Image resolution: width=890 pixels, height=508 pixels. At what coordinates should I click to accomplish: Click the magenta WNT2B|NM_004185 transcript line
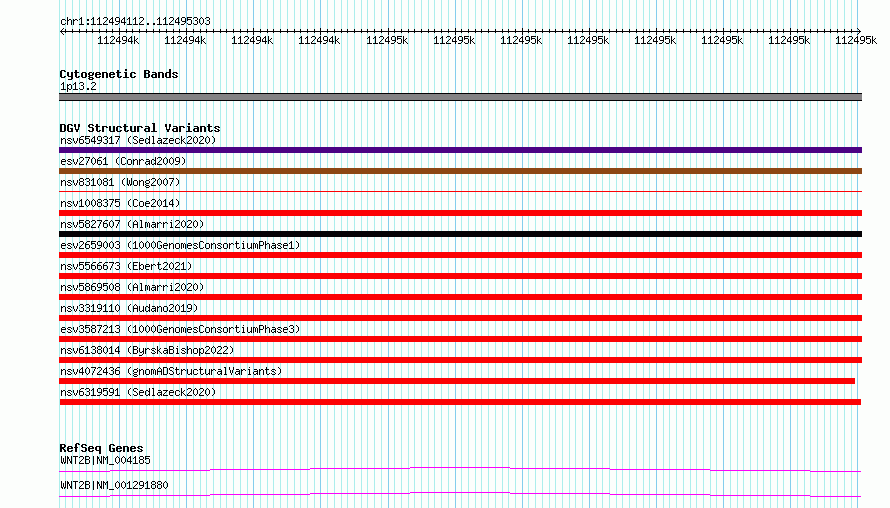460,469
